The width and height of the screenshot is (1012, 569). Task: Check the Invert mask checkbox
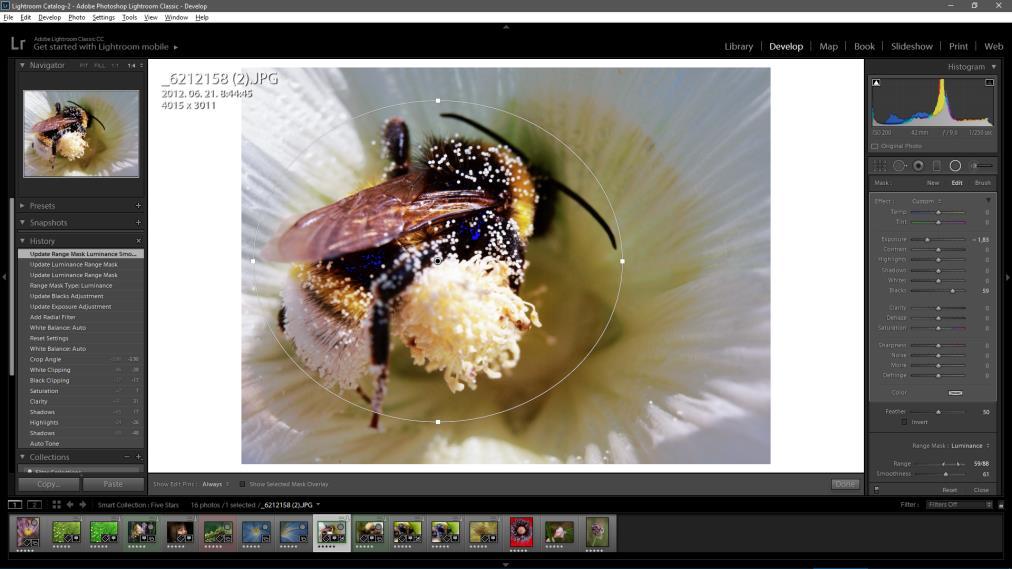coord(904,422)
